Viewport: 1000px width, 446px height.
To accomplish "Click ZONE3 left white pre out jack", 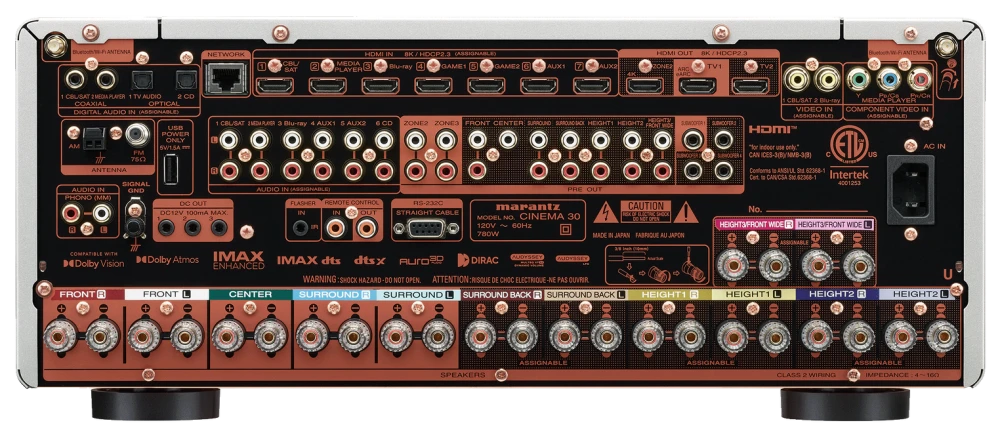I will [446, 140].
